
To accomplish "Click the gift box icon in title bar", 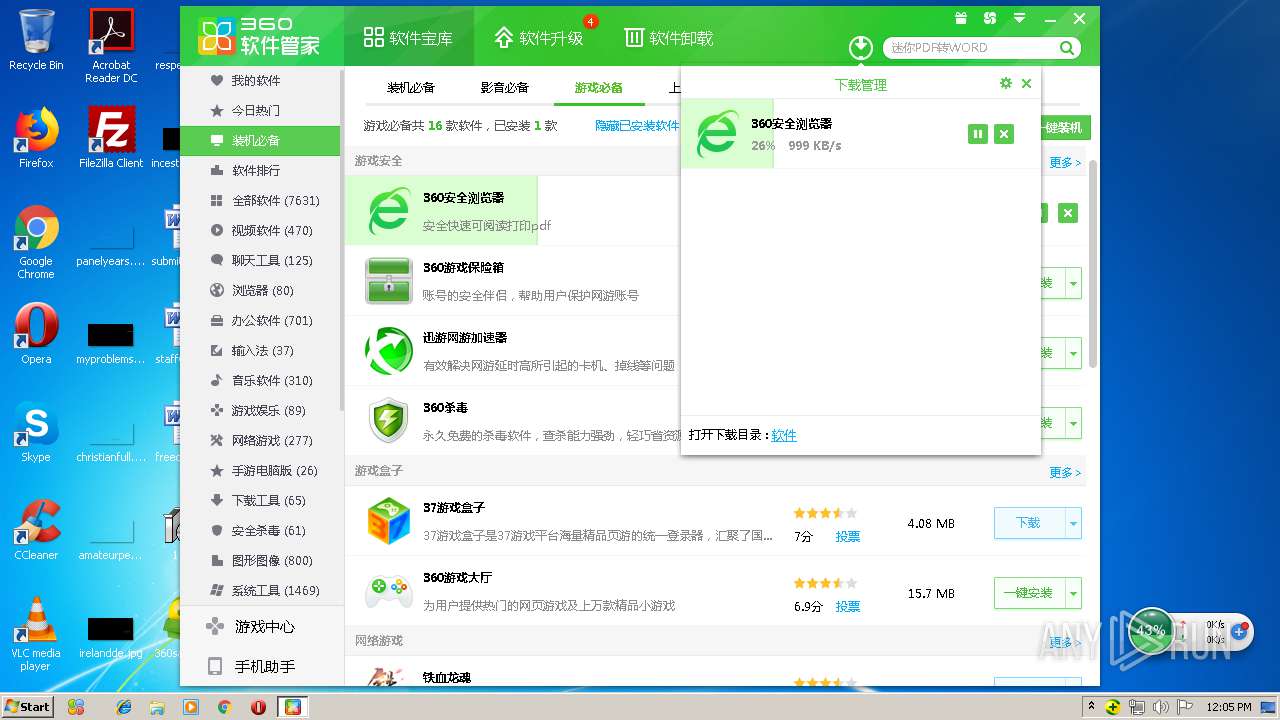I will pos(961,18).
